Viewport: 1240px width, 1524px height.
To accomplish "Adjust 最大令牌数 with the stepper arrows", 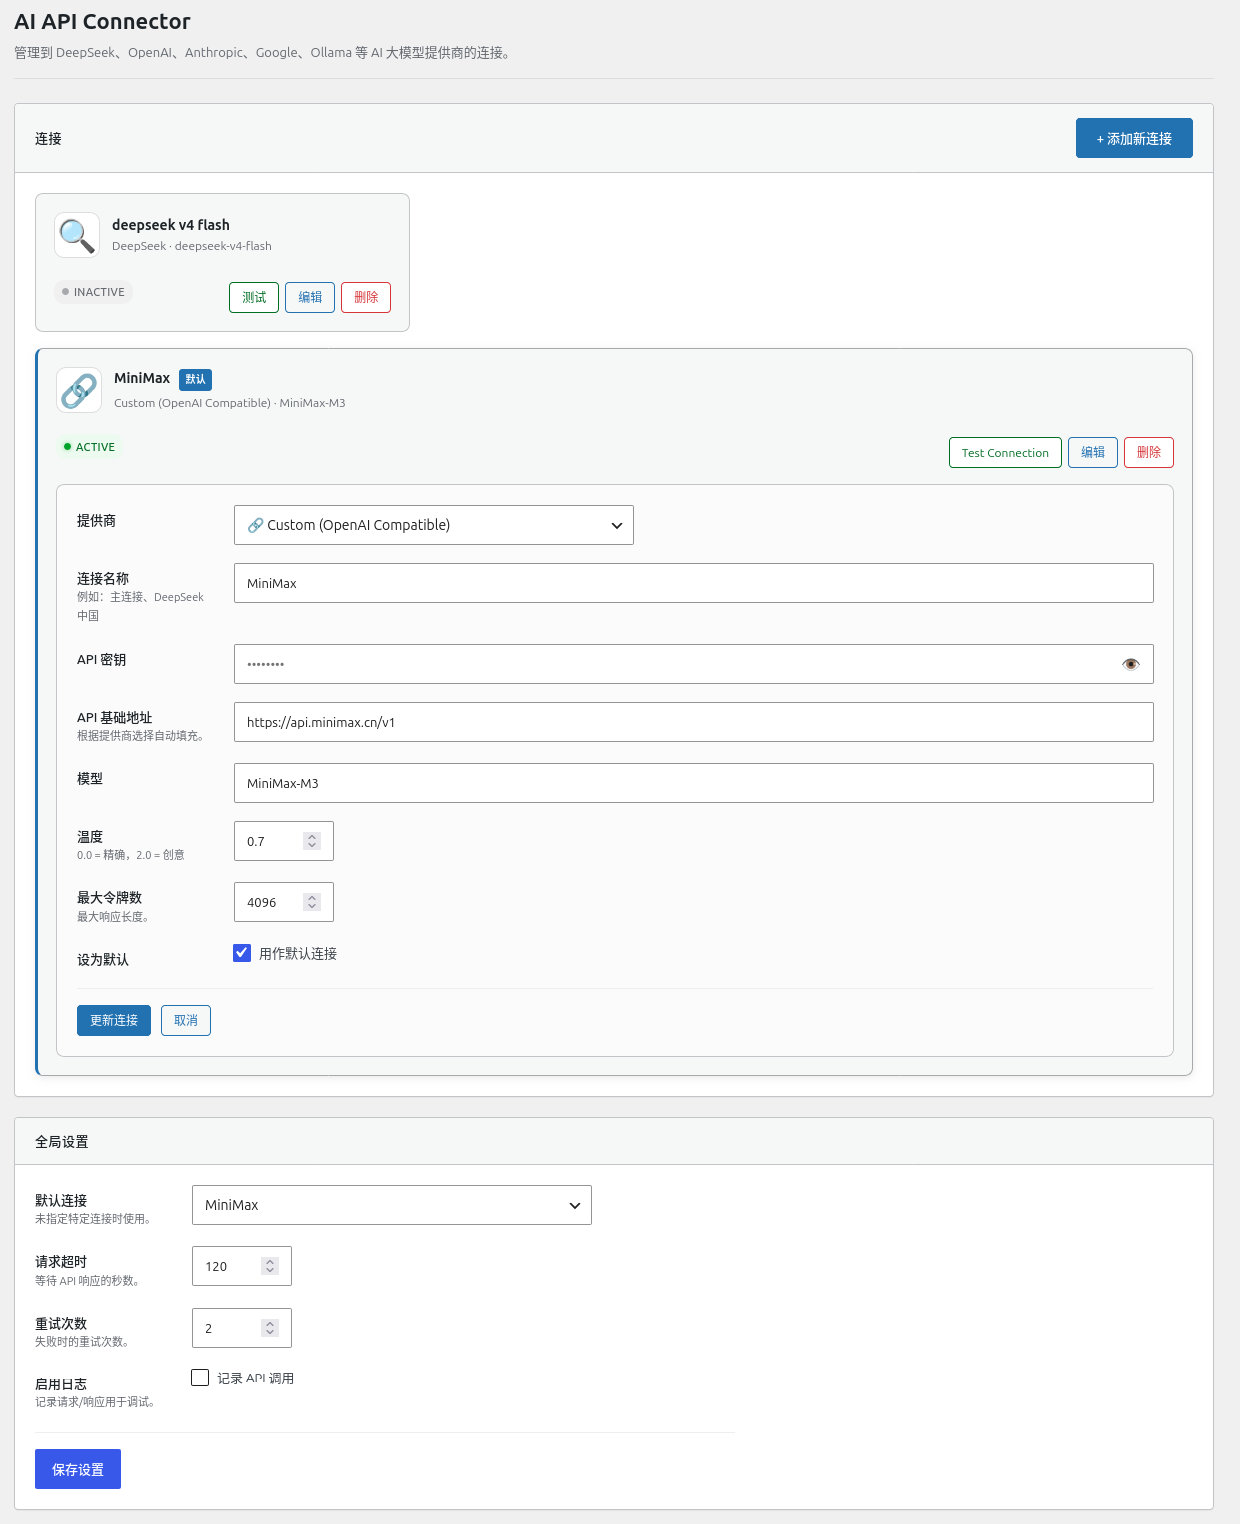I will click(x=312, y=902).
